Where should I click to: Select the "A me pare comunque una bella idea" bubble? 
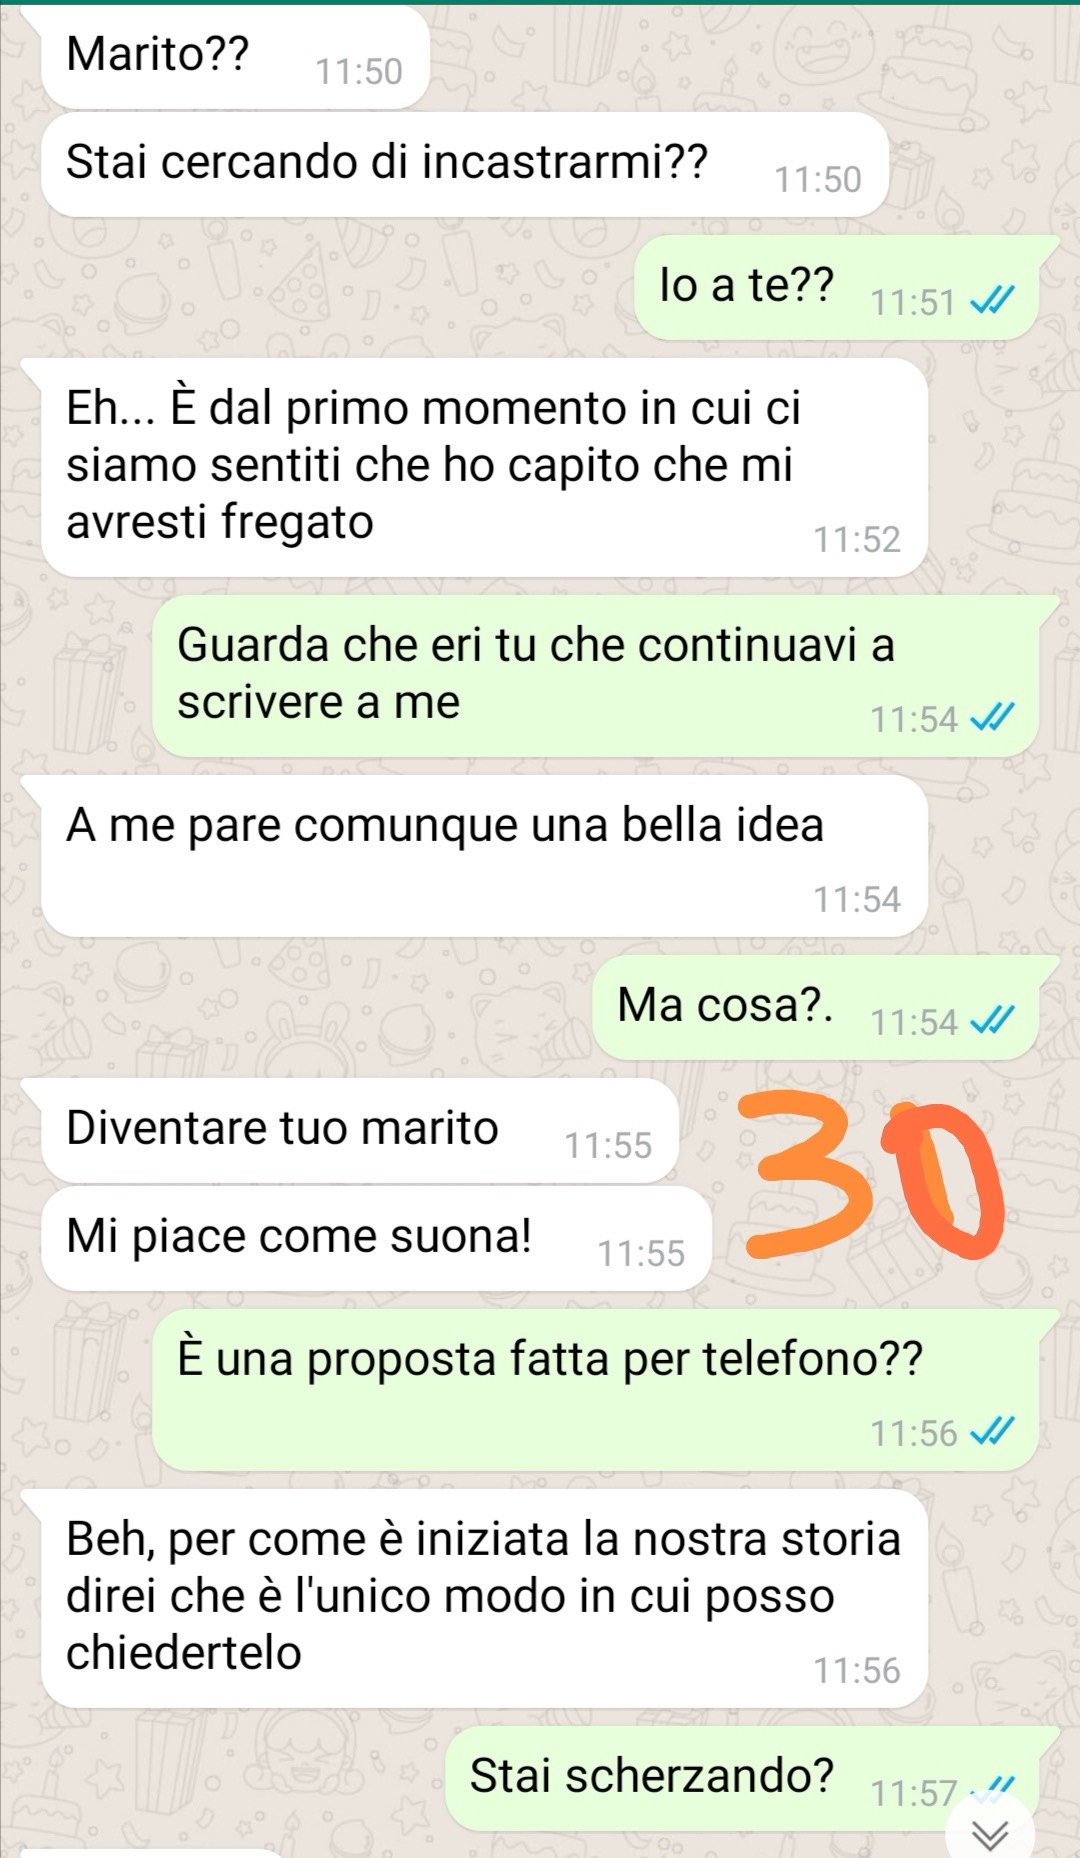click(485, 856)
